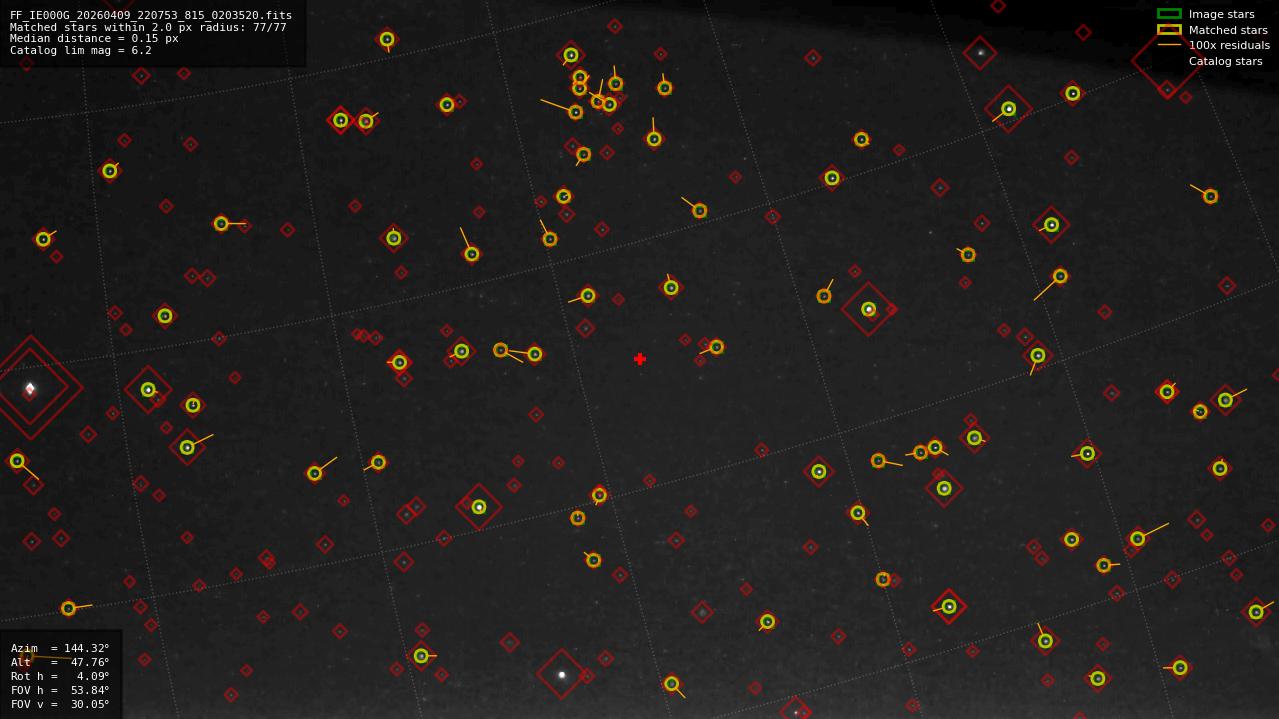The width and height of the screenshot is (1279, 719).
Task: Select the "100x residuals" legend label
Action: point(1229,45)
